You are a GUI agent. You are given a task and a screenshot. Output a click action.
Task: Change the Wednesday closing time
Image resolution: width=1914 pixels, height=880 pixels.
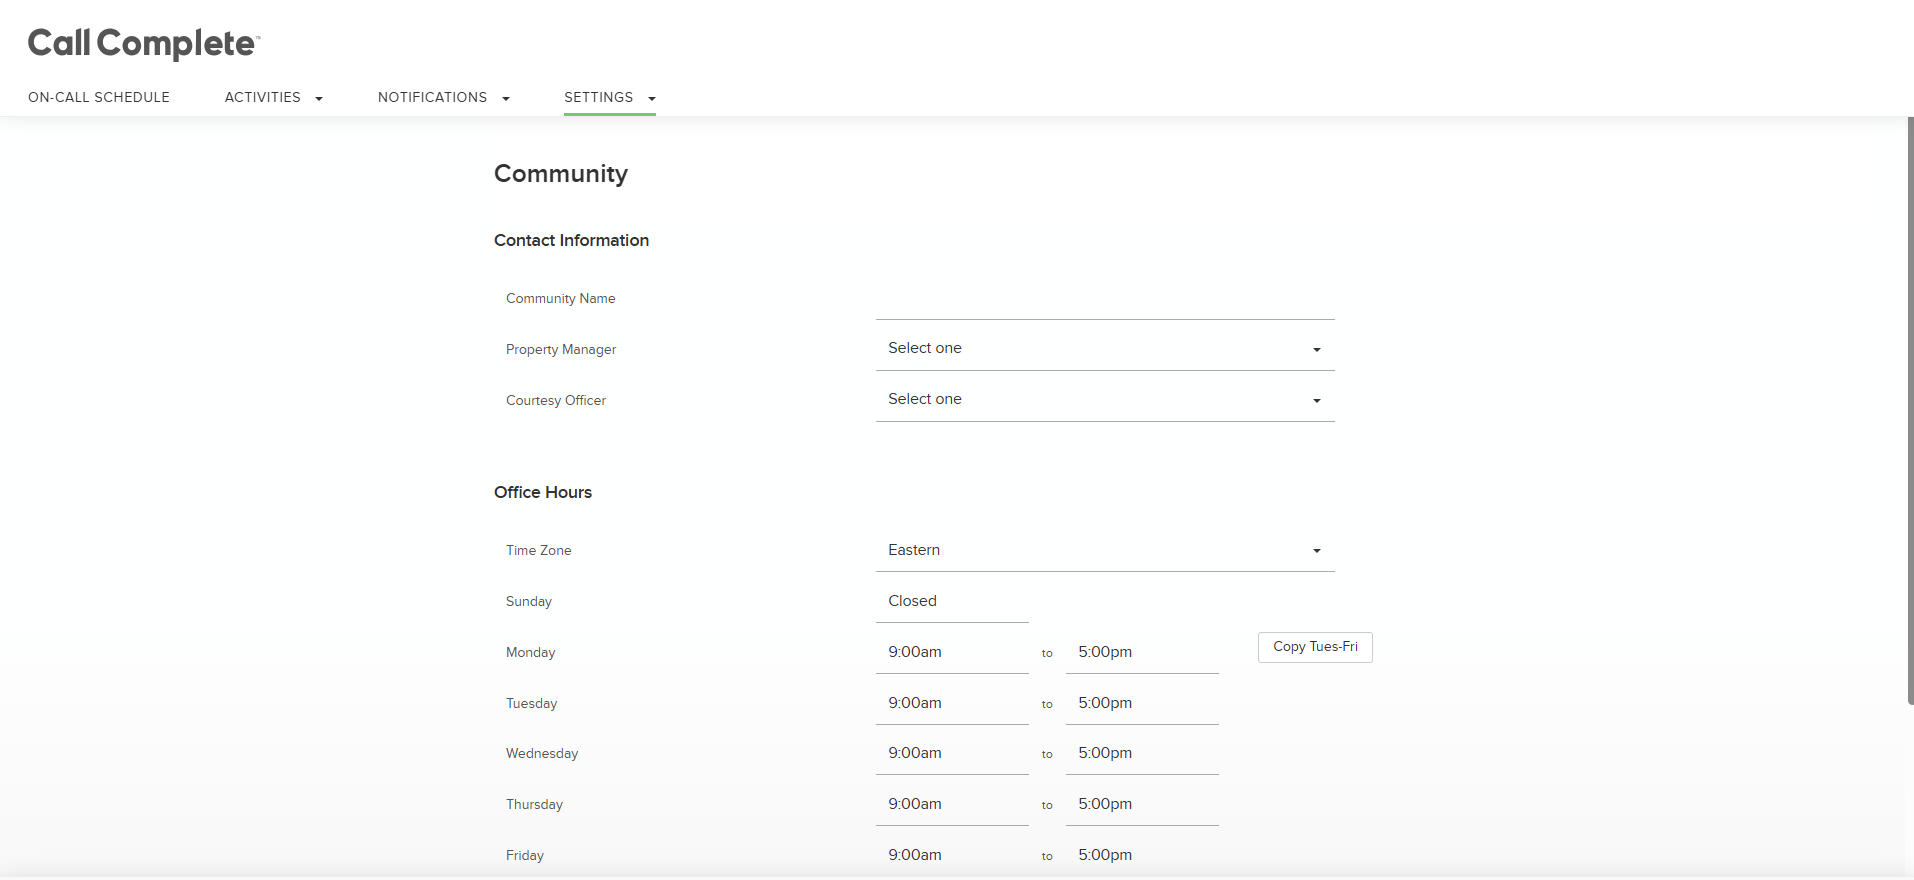click(1142, 753)
